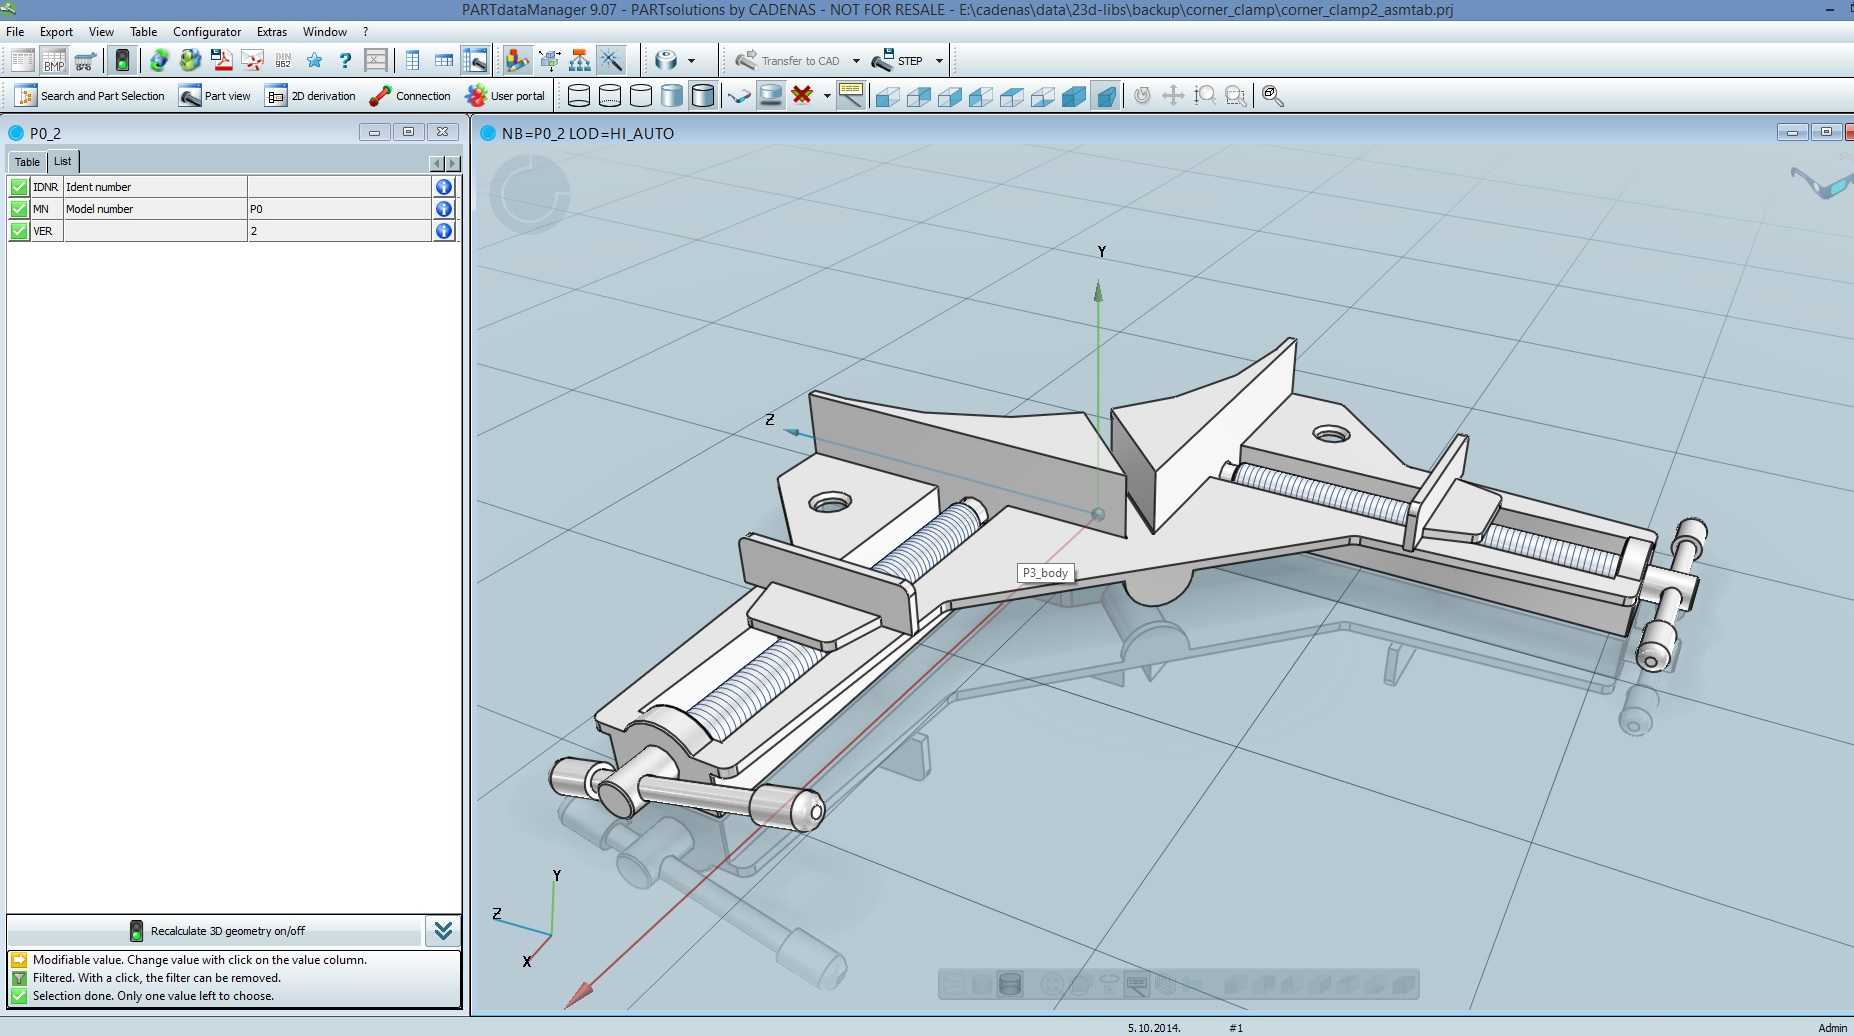Click the traffic light icon in the top toolbar

[122, 61]
